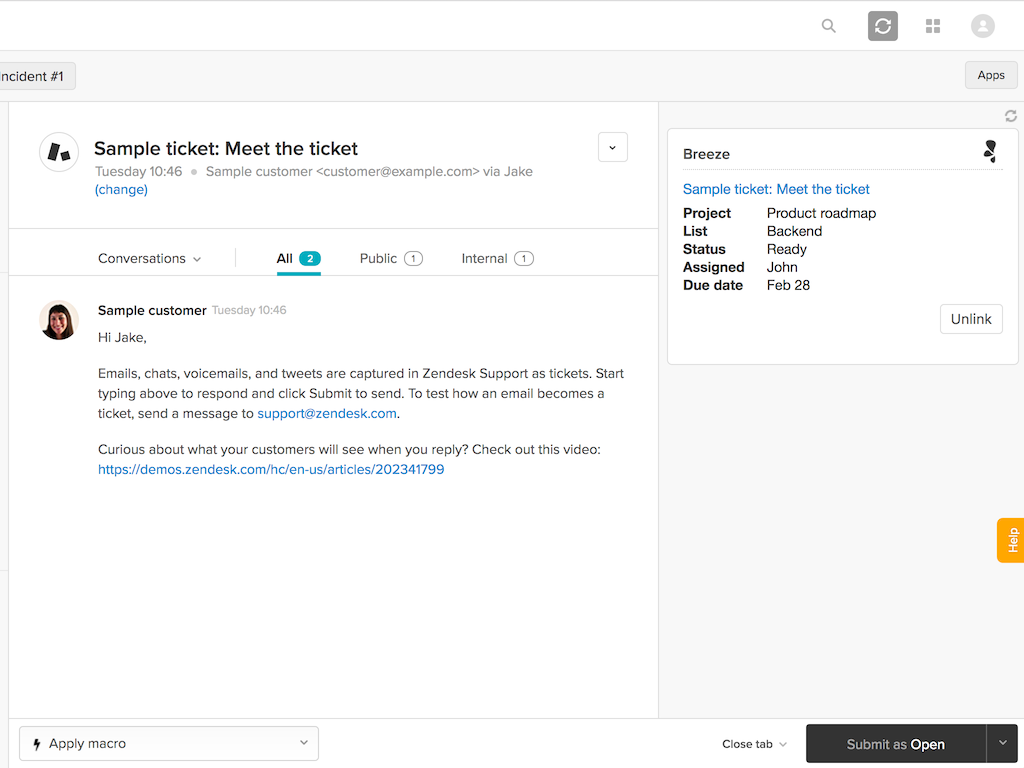1024x768 pixels.
Task: Switch to the Public conversations tab
Action: point(391,258)
